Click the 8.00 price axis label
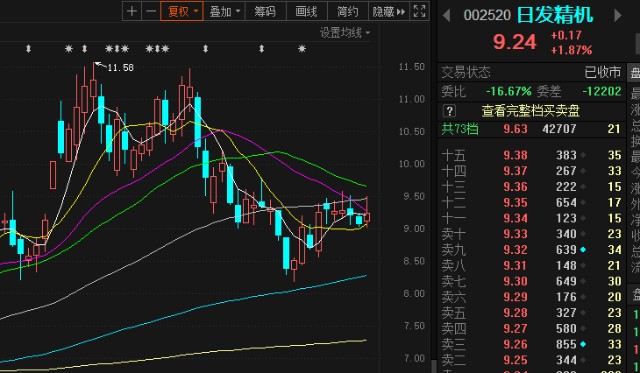The image size is (640, 373). tap(414, 293)
